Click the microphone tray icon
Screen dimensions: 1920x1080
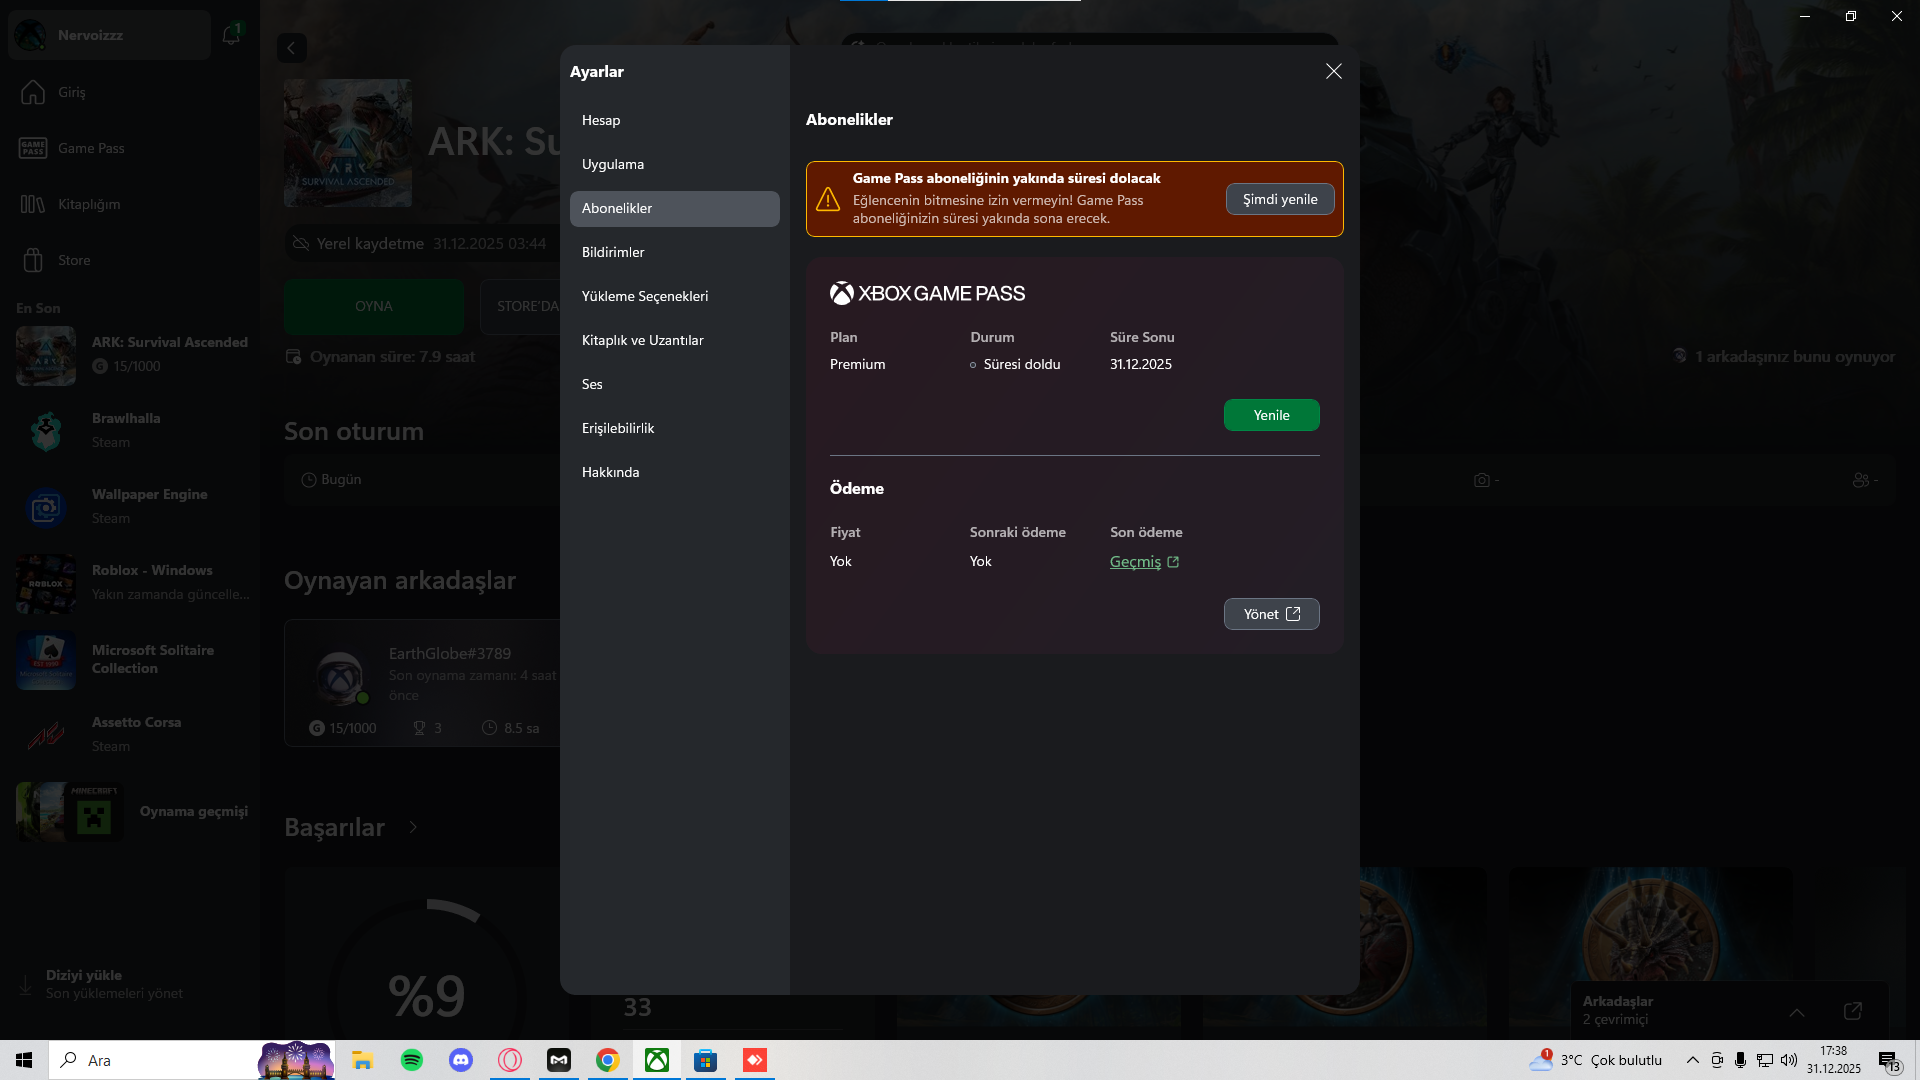click(1741, 1060)
